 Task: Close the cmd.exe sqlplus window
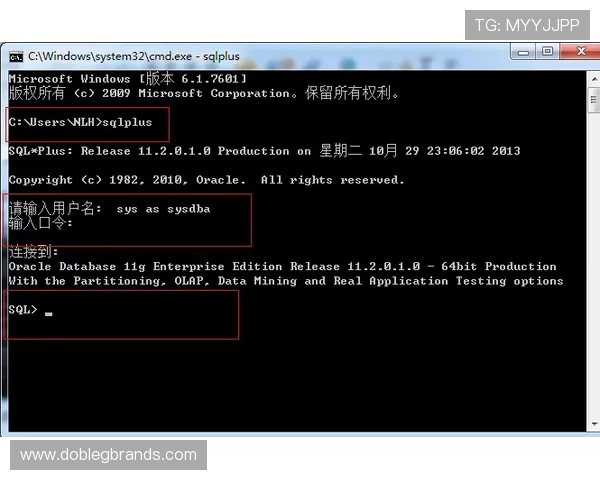point(578,52)
